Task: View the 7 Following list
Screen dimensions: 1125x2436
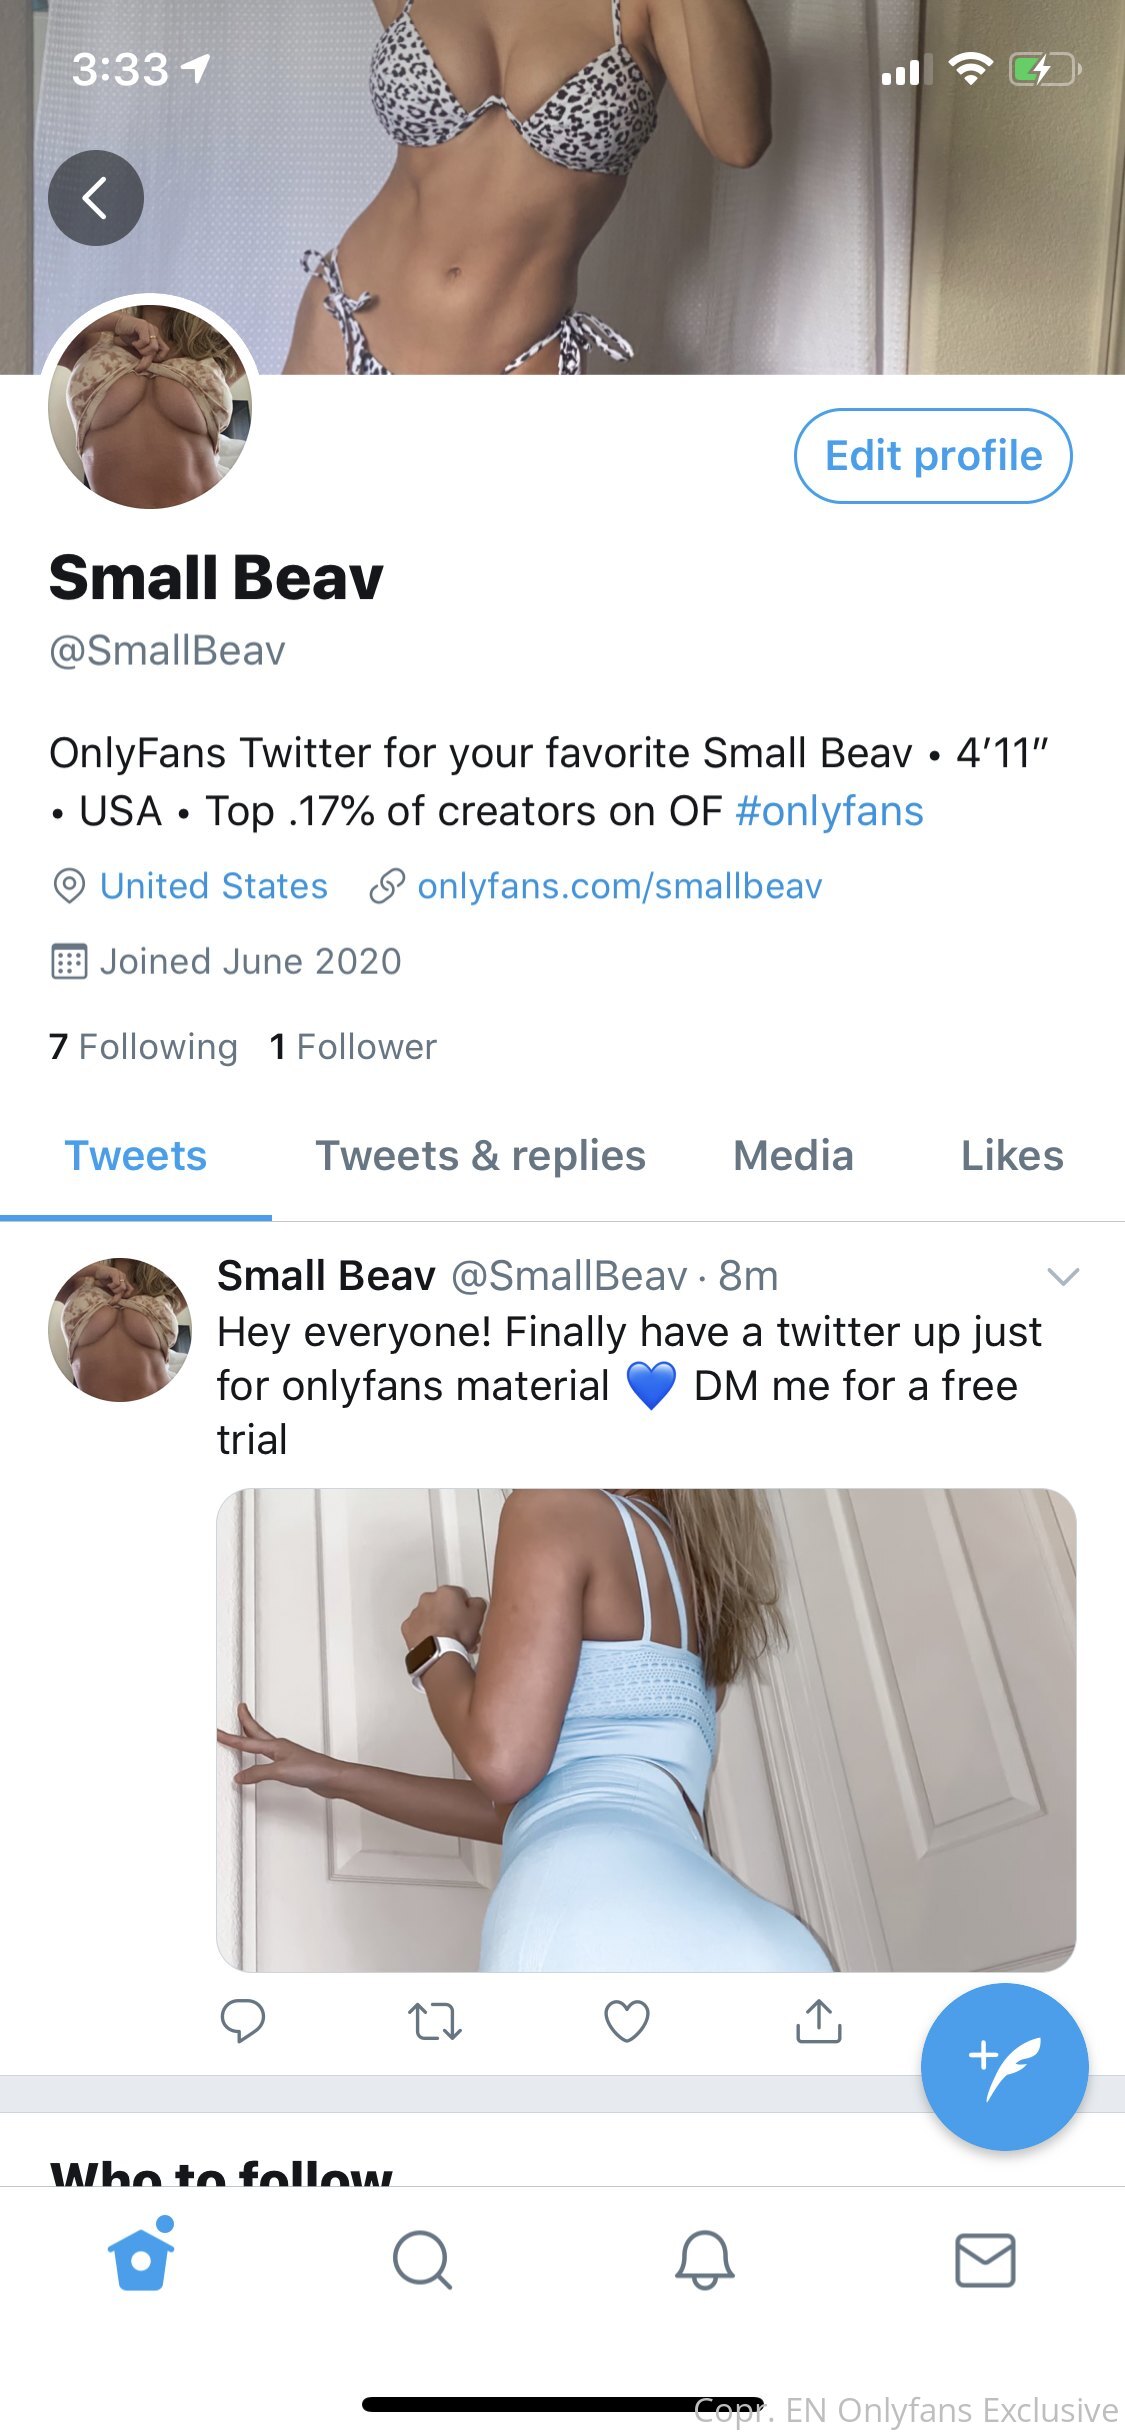Action: 143,1047
